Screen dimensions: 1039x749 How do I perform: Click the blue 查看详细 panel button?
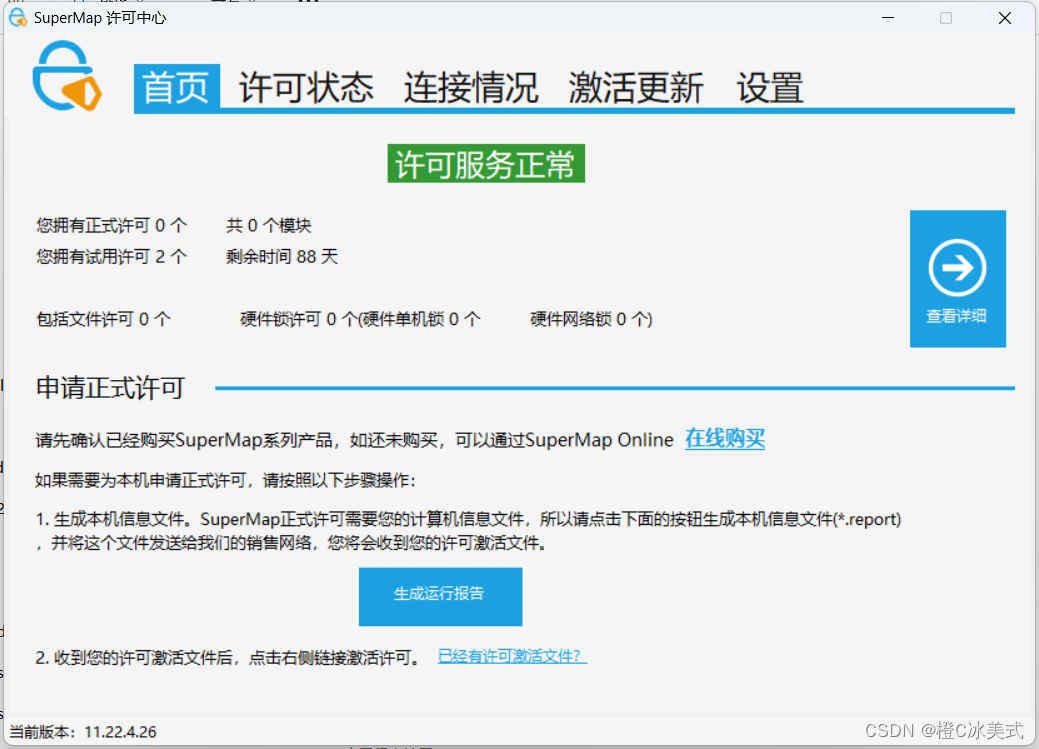tap(957, 278)
